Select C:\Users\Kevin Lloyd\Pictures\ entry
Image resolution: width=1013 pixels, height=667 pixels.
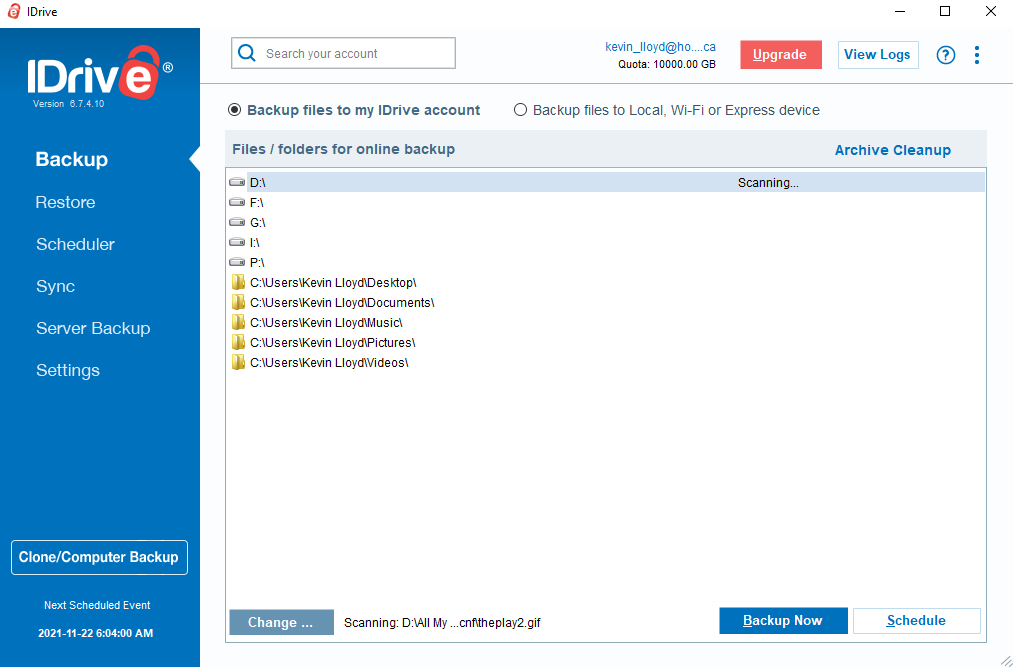(x=333, y=343)
